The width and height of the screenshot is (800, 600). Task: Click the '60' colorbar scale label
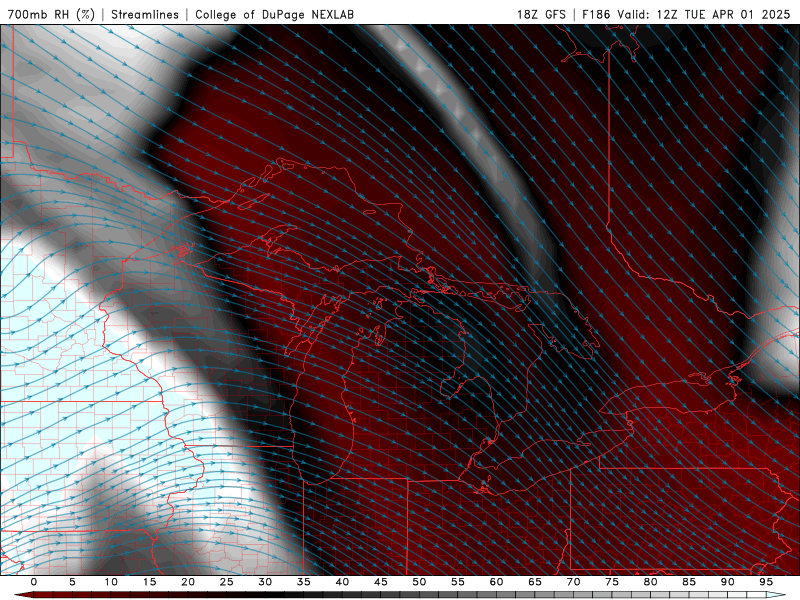coord(496,582)
